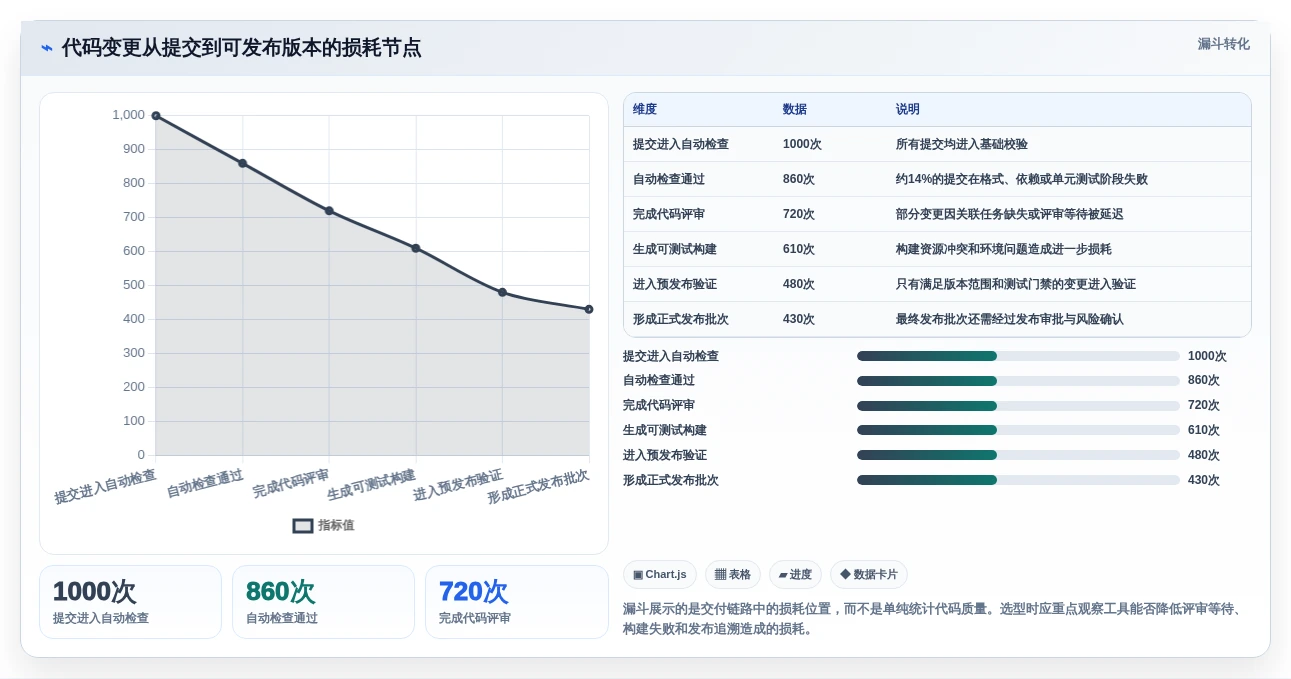1291x679 pixels.
Task: Click table cell 进入预发布验证
Action: [x=675, y=284]
